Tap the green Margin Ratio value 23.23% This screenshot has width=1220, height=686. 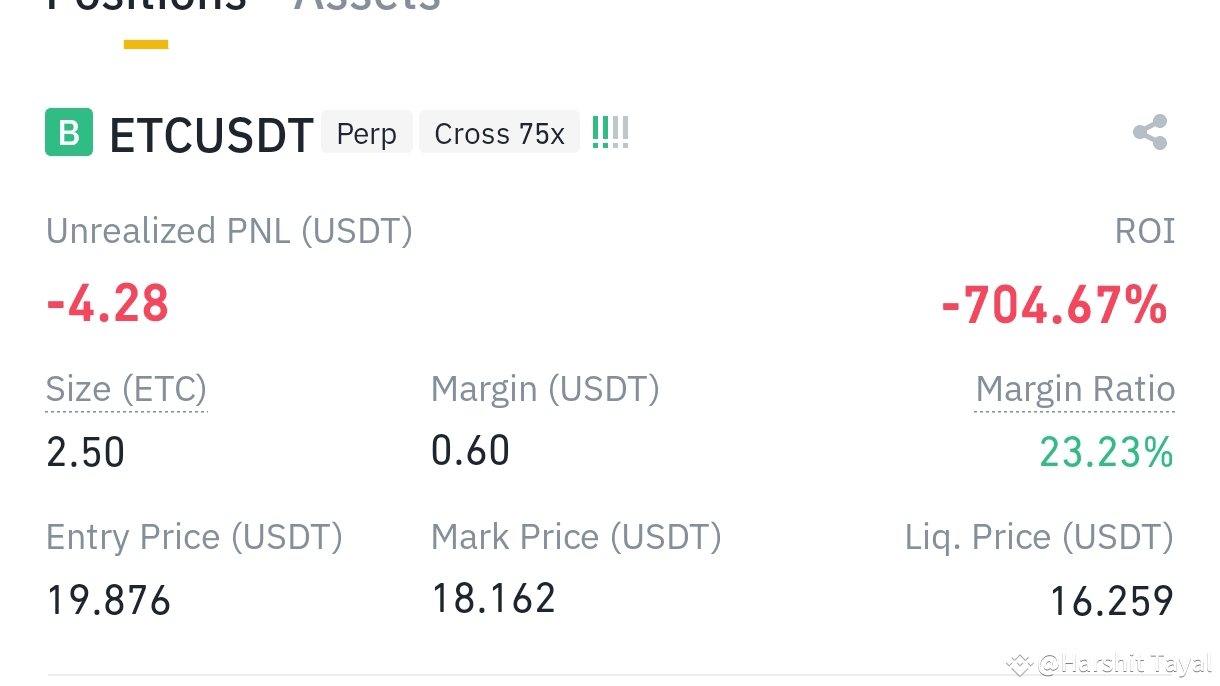tap(1106, 452)
